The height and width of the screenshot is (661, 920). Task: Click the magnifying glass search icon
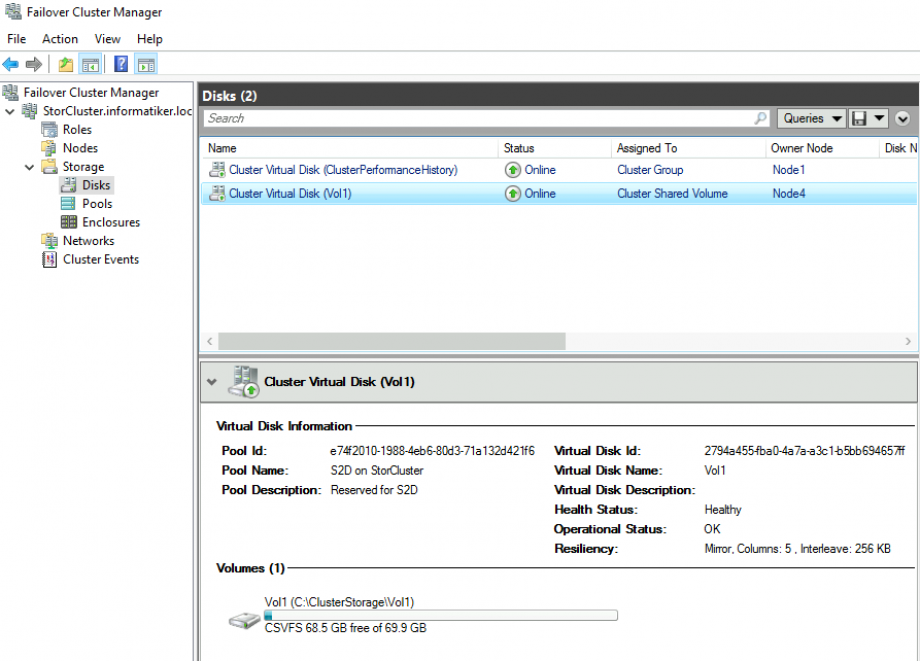[x=761, y=118]
